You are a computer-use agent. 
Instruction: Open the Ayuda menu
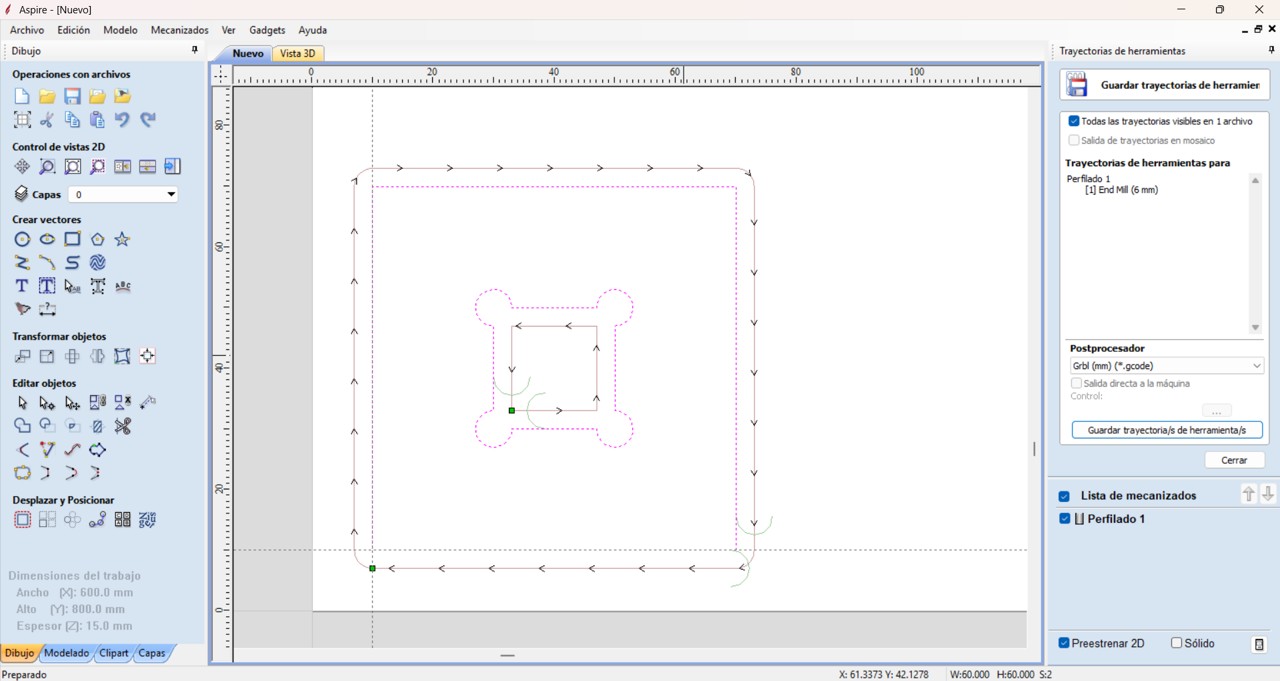[312, 30]
